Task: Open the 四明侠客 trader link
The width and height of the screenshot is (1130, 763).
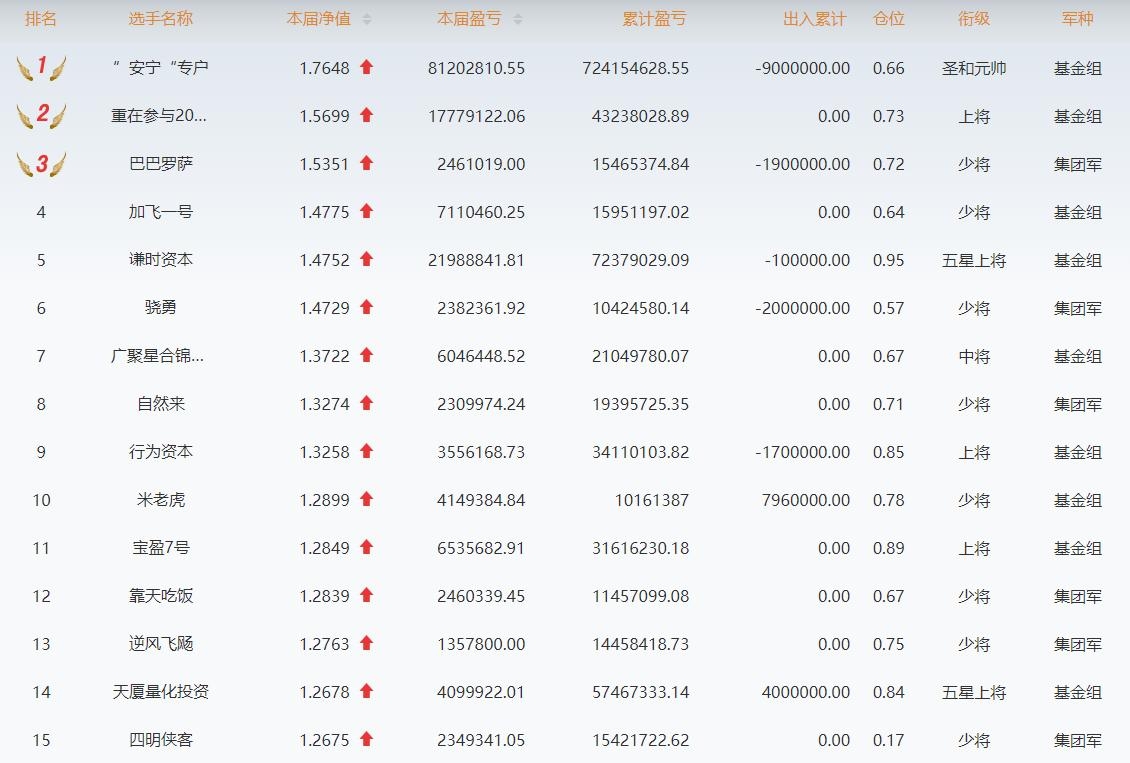Action: [160, 740]
